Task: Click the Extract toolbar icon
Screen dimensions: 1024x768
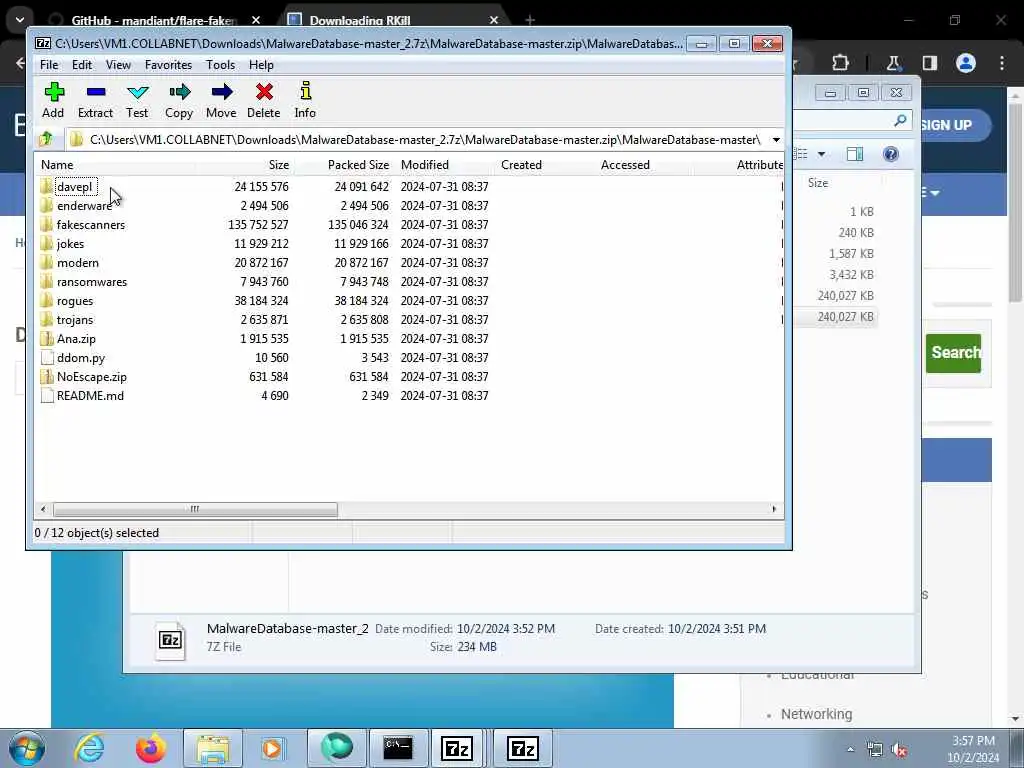Action: [x=95, y=92]
